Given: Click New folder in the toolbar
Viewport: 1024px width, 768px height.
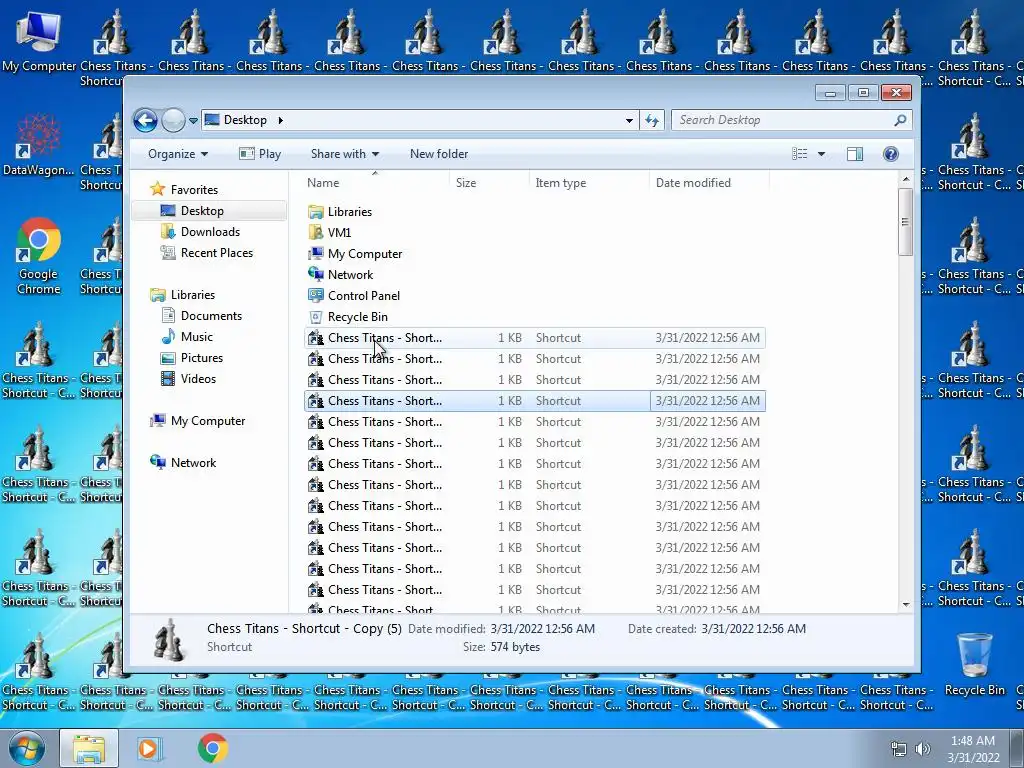Looking at the screenshot, I should click(x=439, y=154).
